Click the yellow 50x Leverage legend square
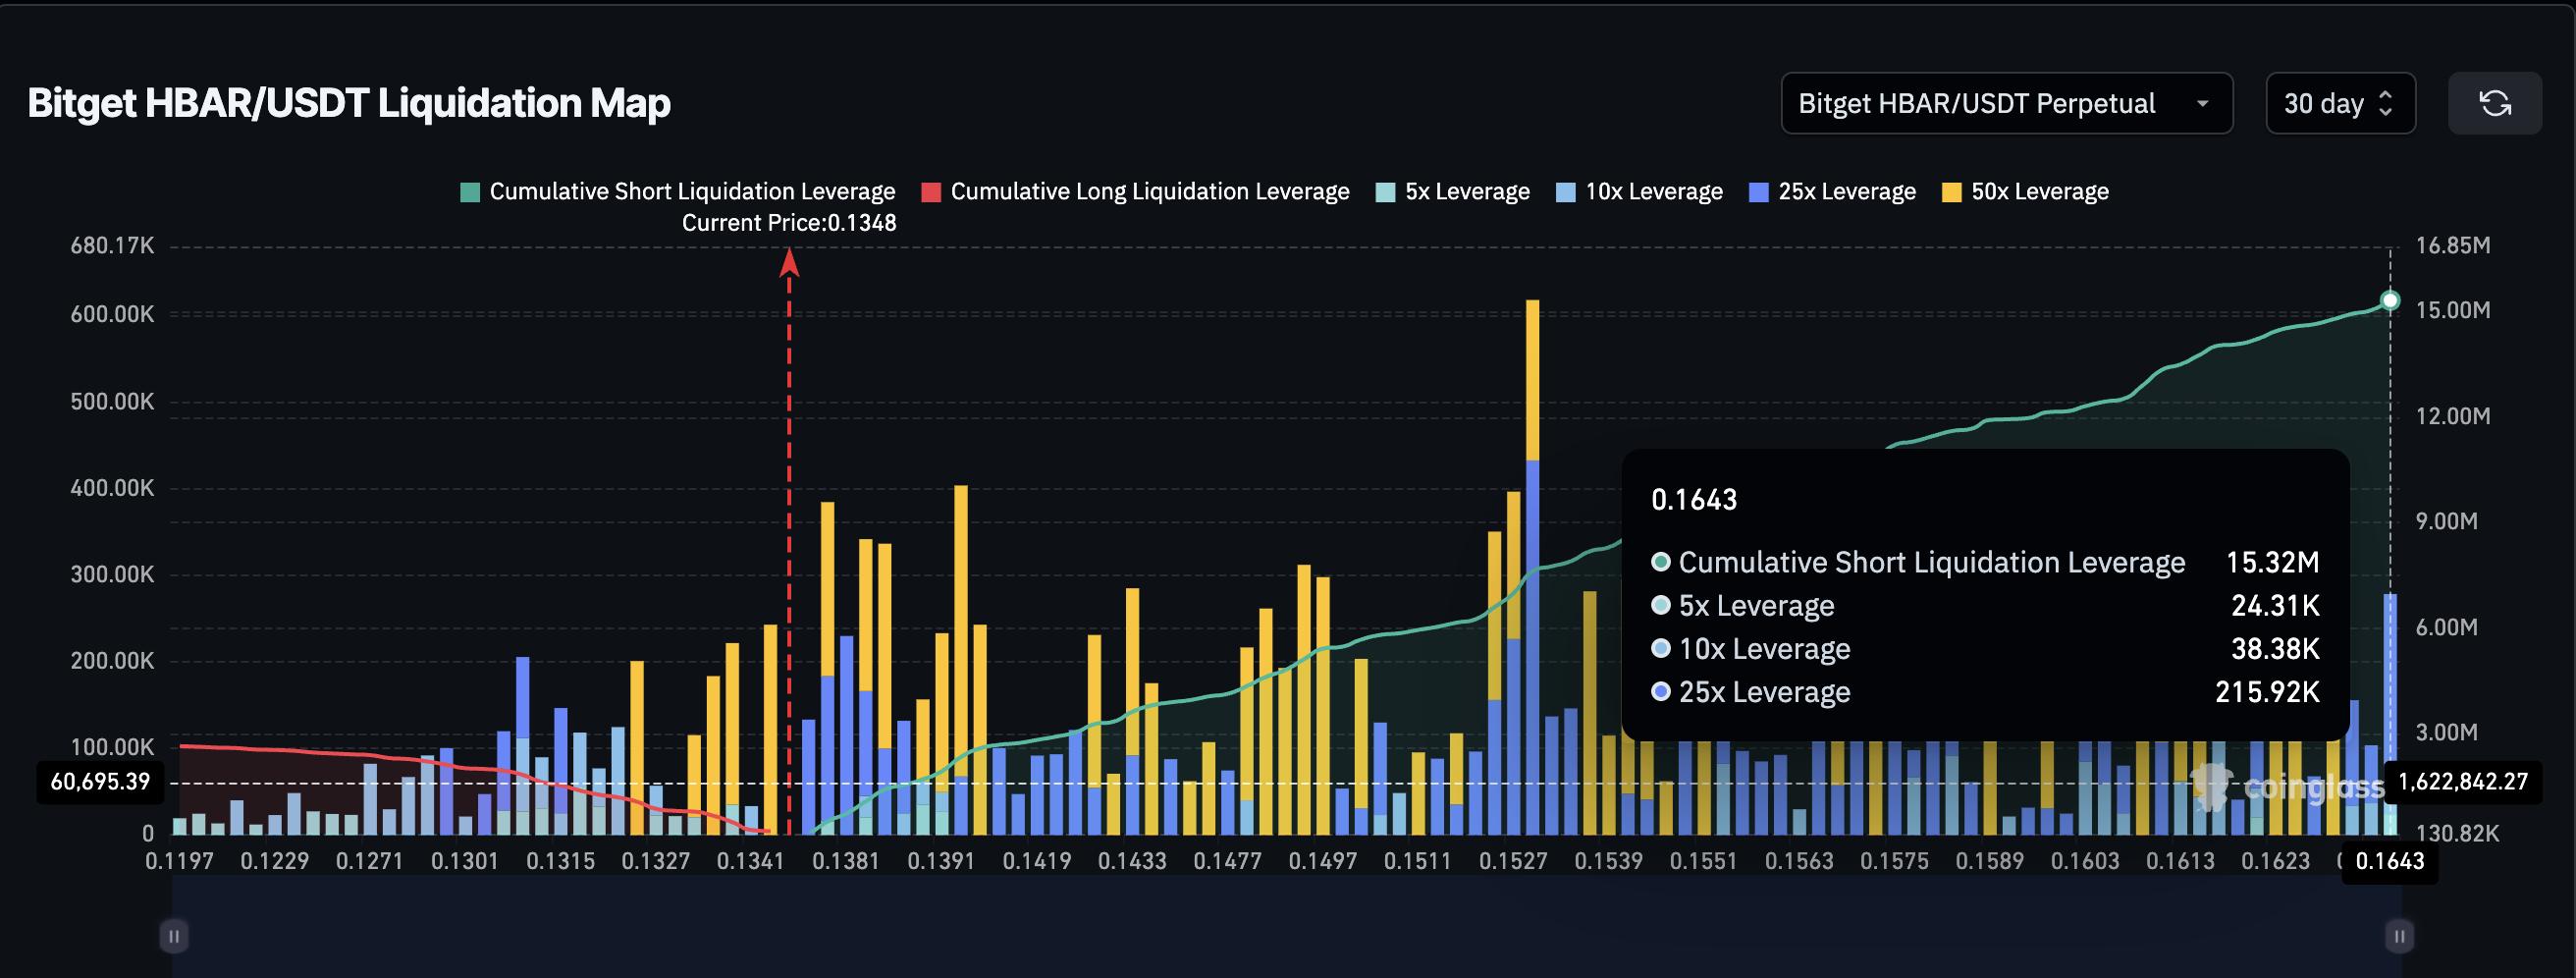 [x=1951, y=192]
